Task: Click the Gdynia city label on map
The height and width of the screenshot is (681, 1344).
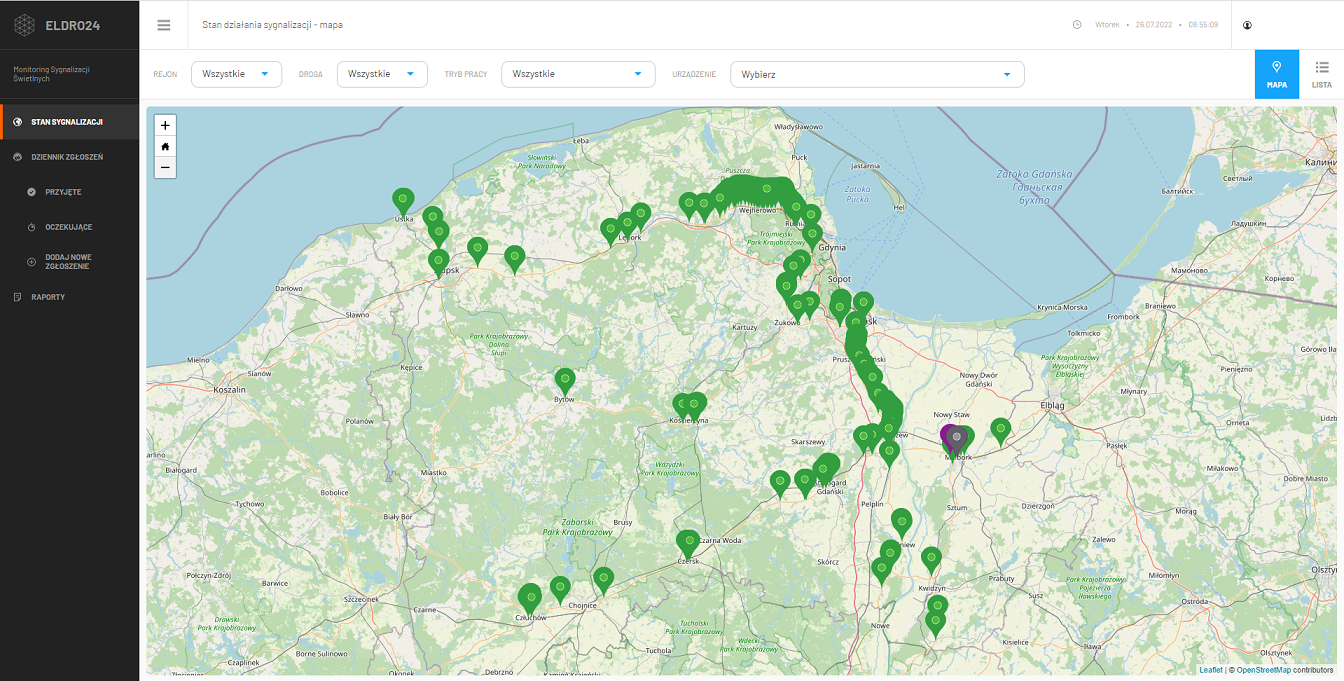Action: pos(832,246)
